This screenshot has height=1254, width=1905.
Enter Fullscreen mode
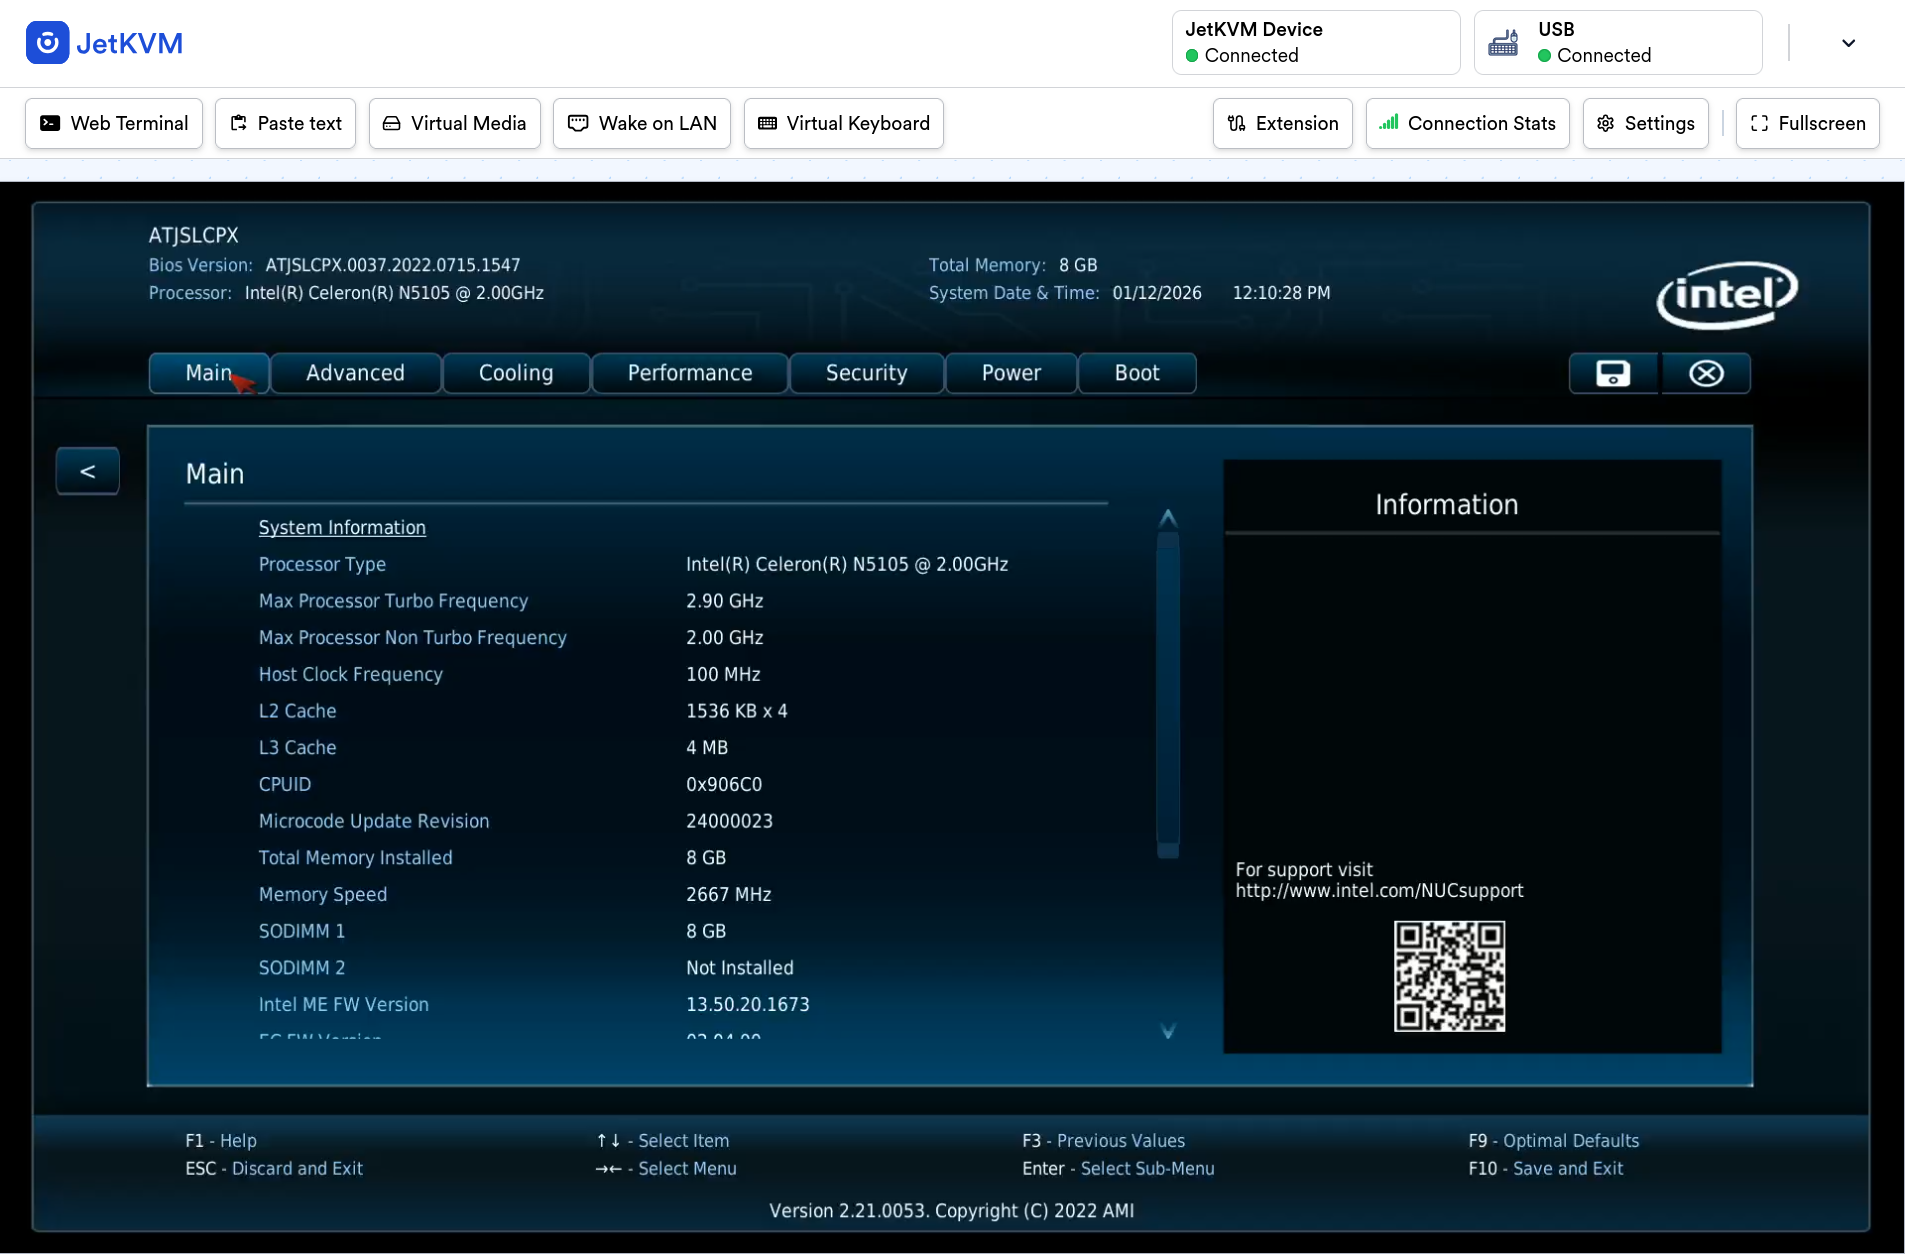tap(1807, 123)
